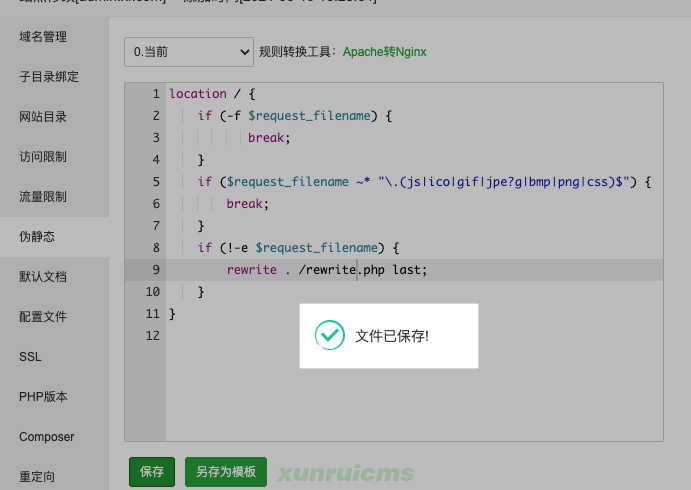Expand the 0.当前 rewrite template dropdown
Image resolution: width=691 pixels, height=490 pixels.
click(x=189, y=52)
